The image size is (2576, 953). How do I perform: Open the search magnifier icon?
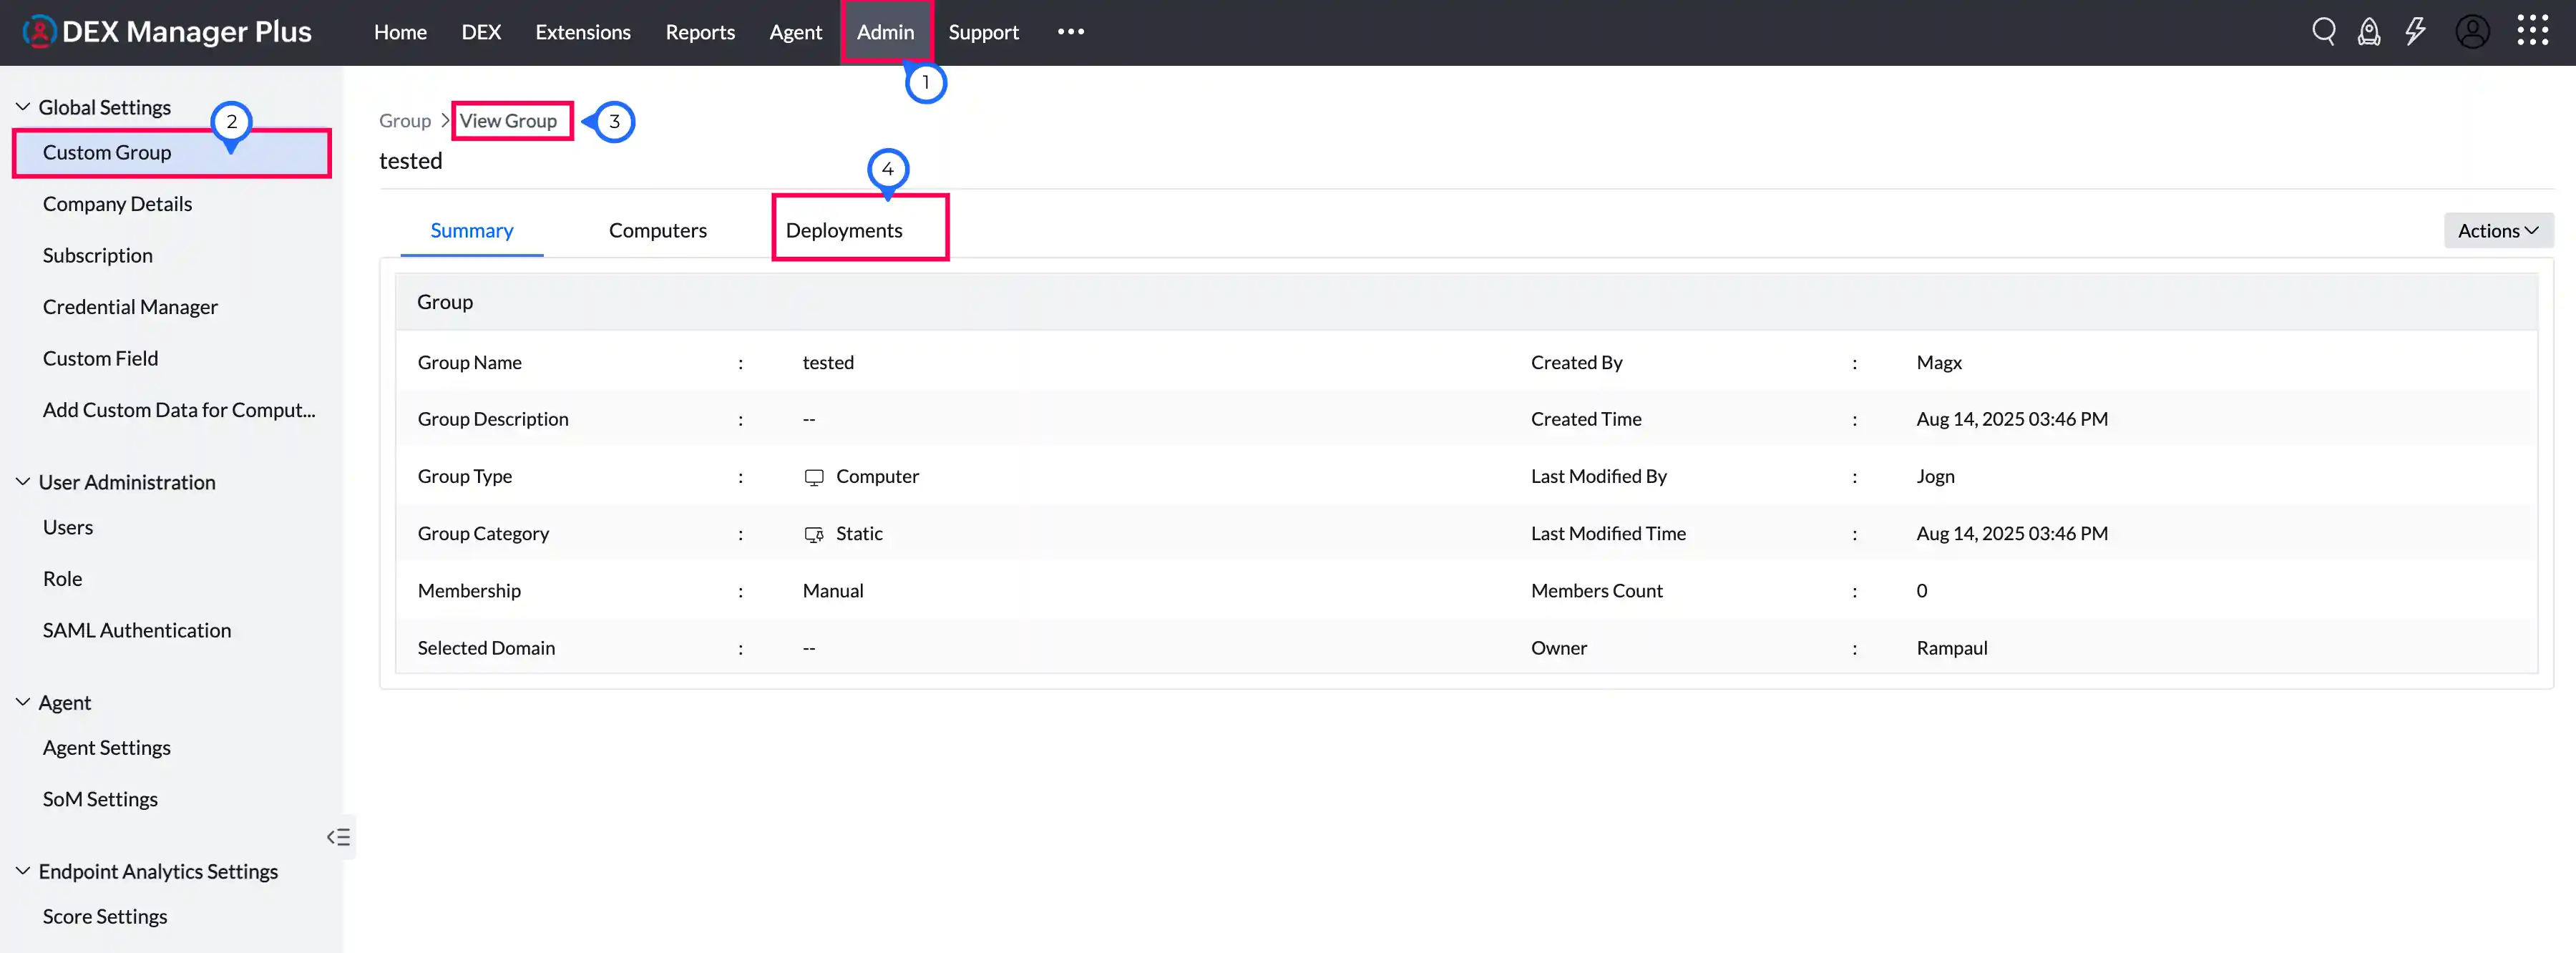[x=2323, y=32]
